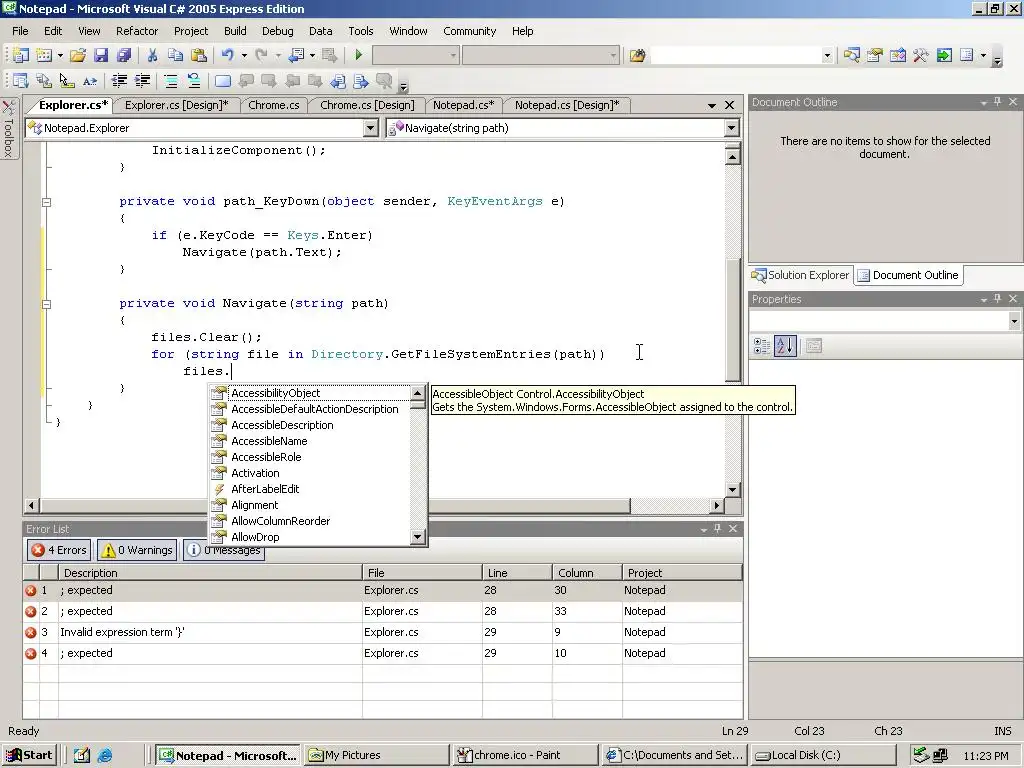1024x768 pixels.
Task: Click the Object Browser toolbar icon
Action: pyautogui.click(x=898, y=56)
